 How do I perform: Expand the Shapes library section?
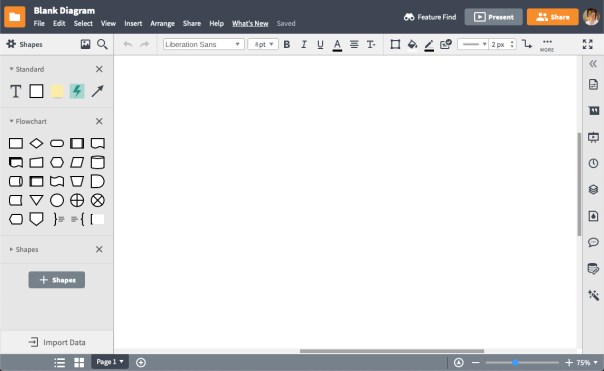(12, 249)
